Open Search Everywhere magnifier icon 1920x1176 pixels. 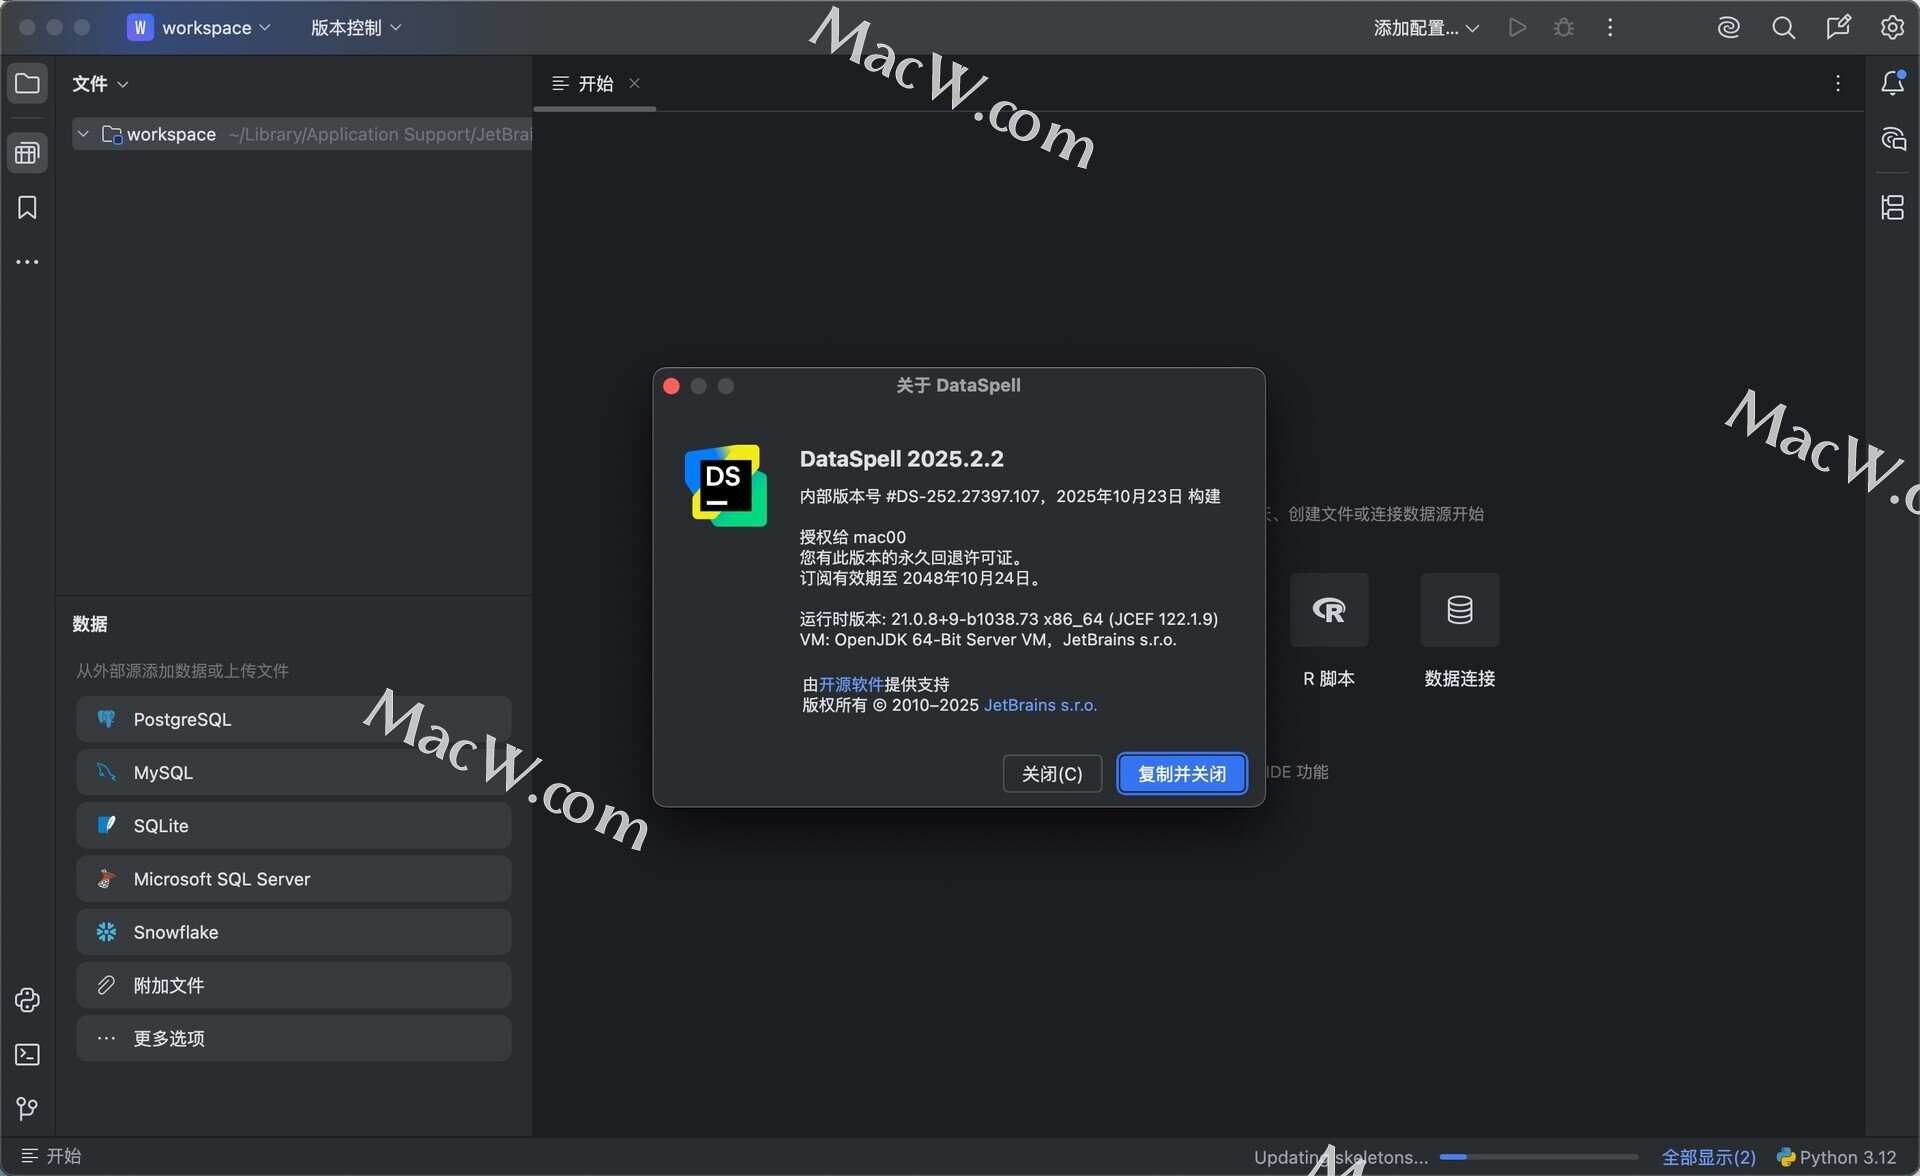(x=1783, y=28)
